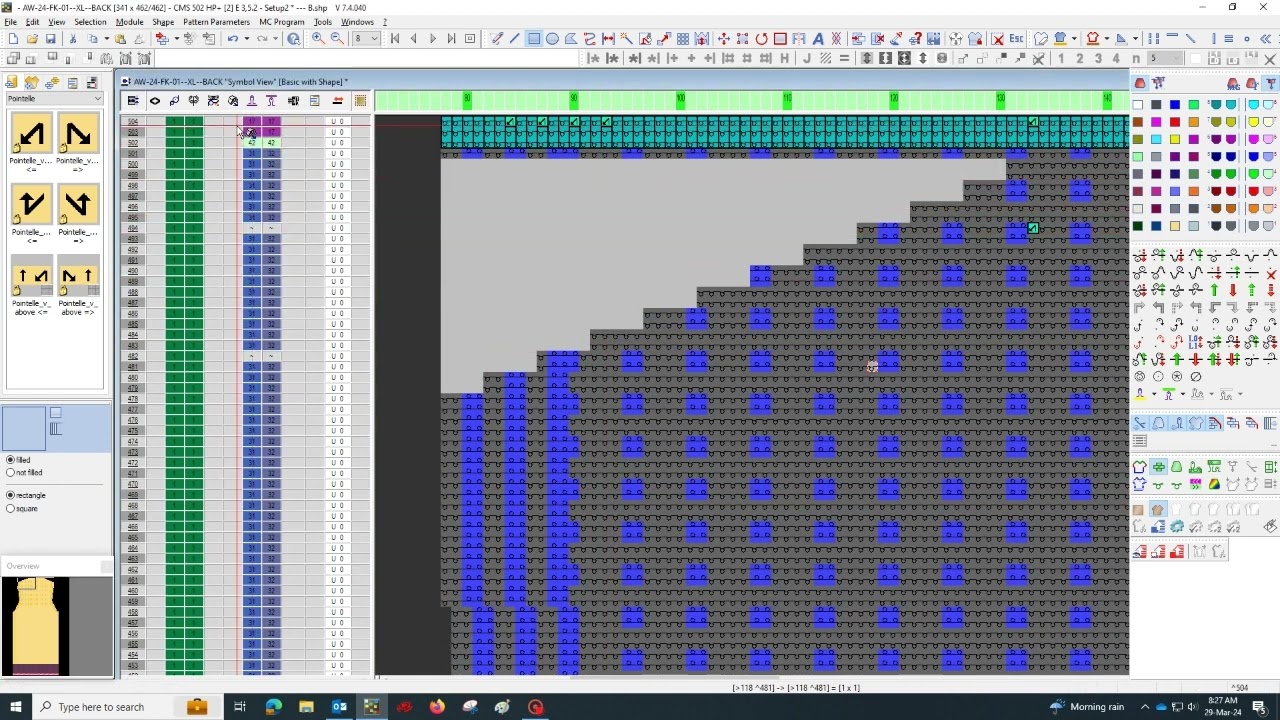The width and height of the screenshot is (1280, 720).
Task: Open the MC Program menu
Action: click(x=282, y=22)
